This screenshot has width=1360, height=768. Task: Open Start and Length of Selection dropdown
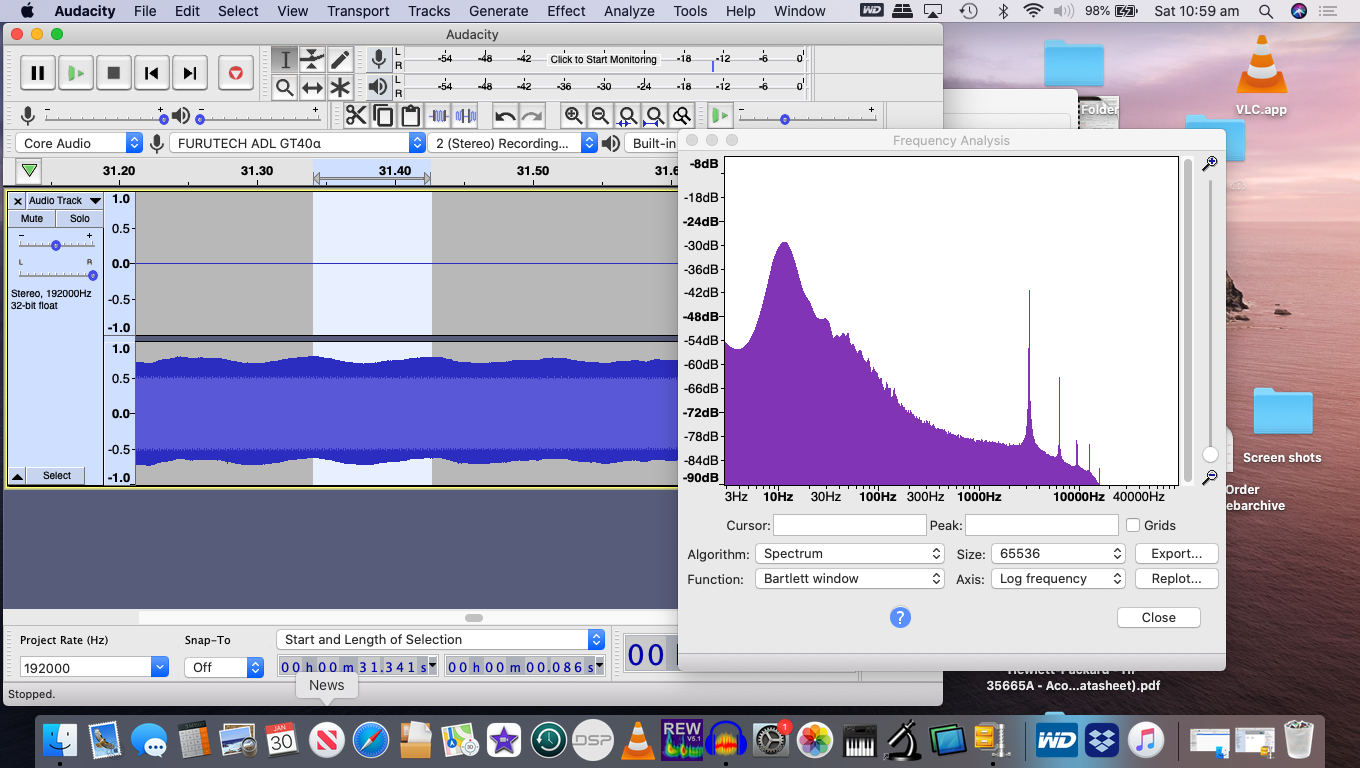click(x=441, y=639)
